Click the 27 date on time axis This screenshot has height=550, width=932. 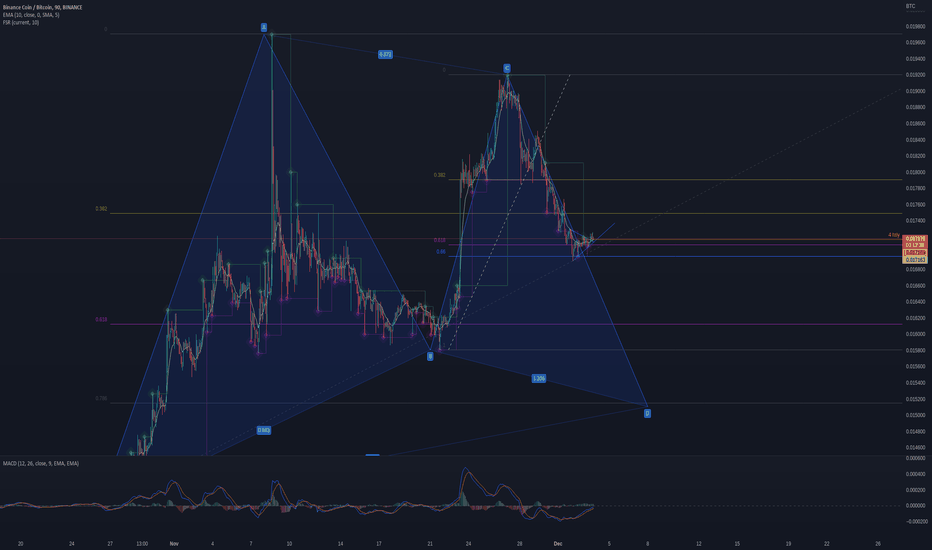tap(110, 543)
